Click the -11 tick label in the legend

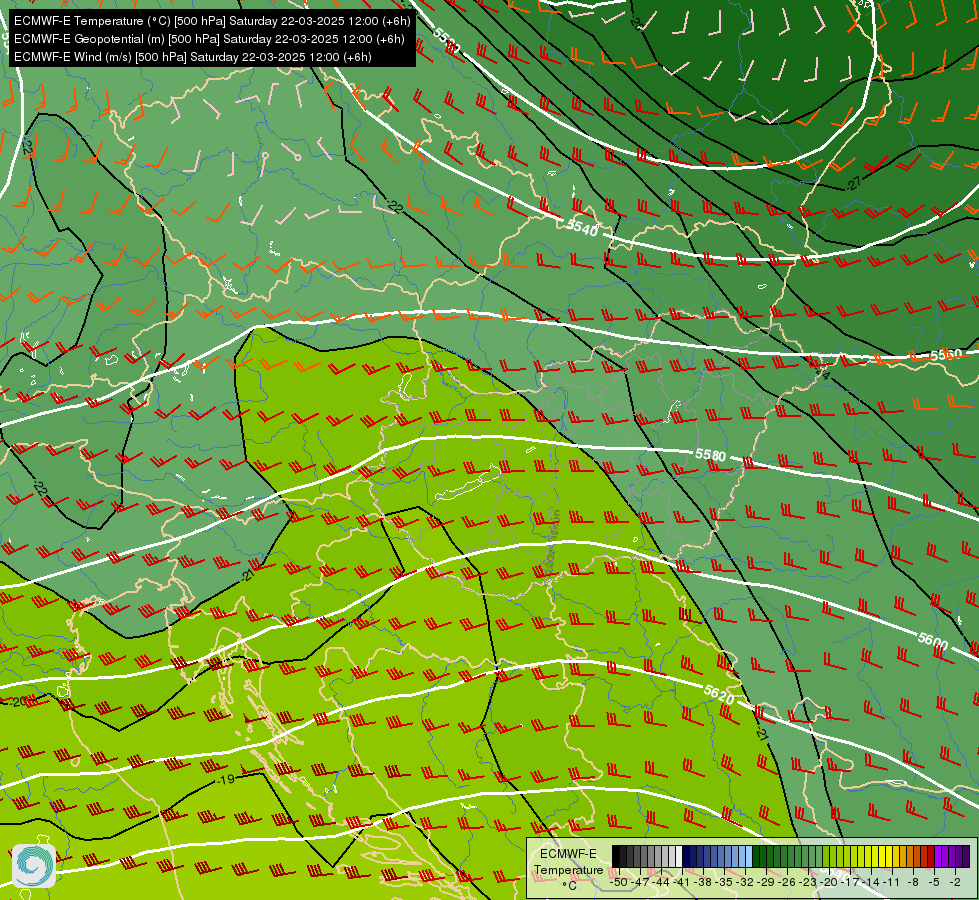[892, 882]
